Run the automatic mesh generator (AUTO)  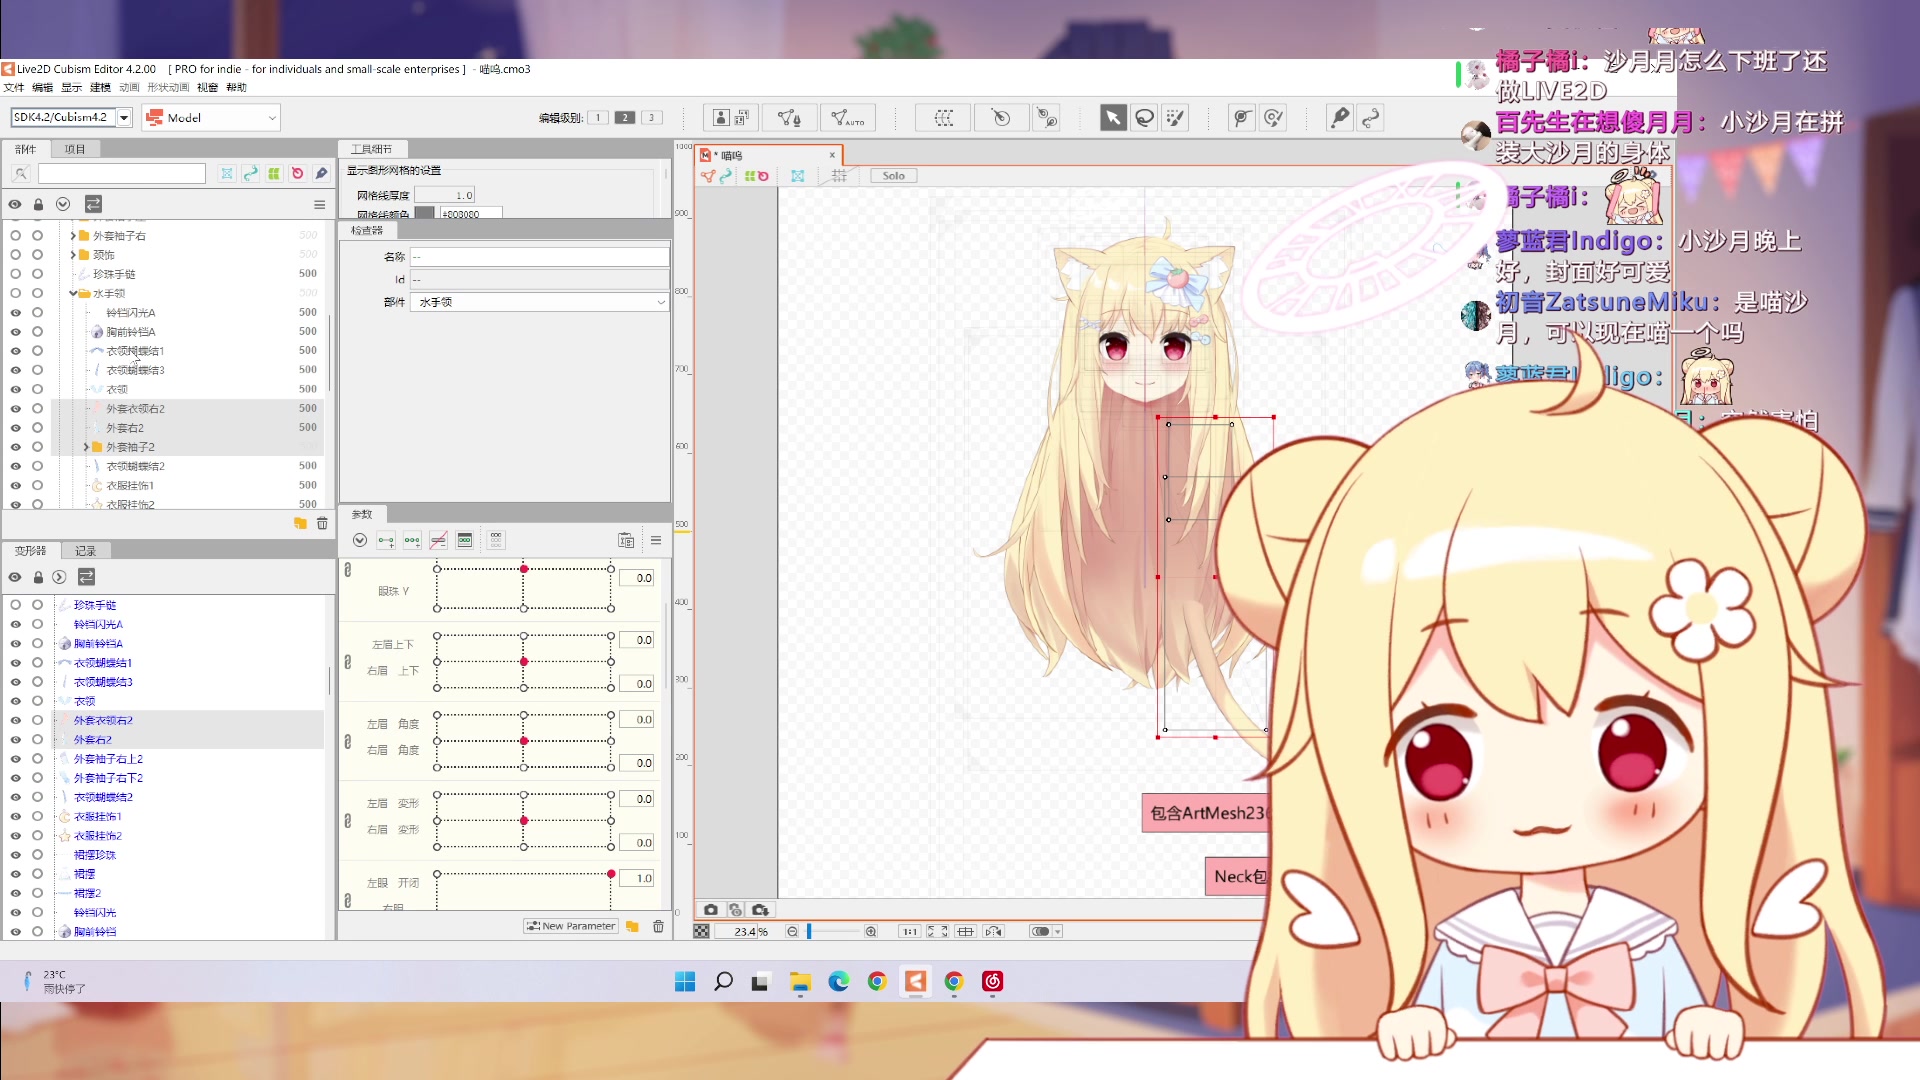(848, 118)
